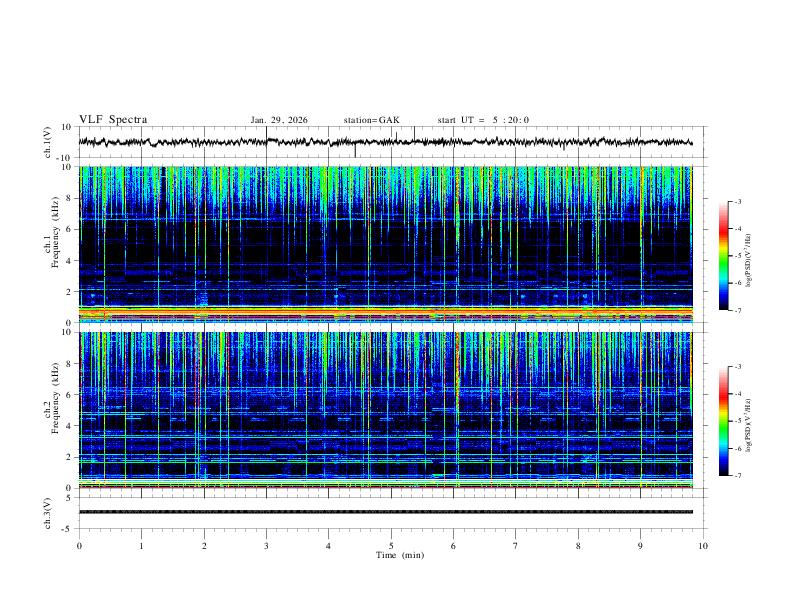Click the time axis tick label "4"

(328, 546)
